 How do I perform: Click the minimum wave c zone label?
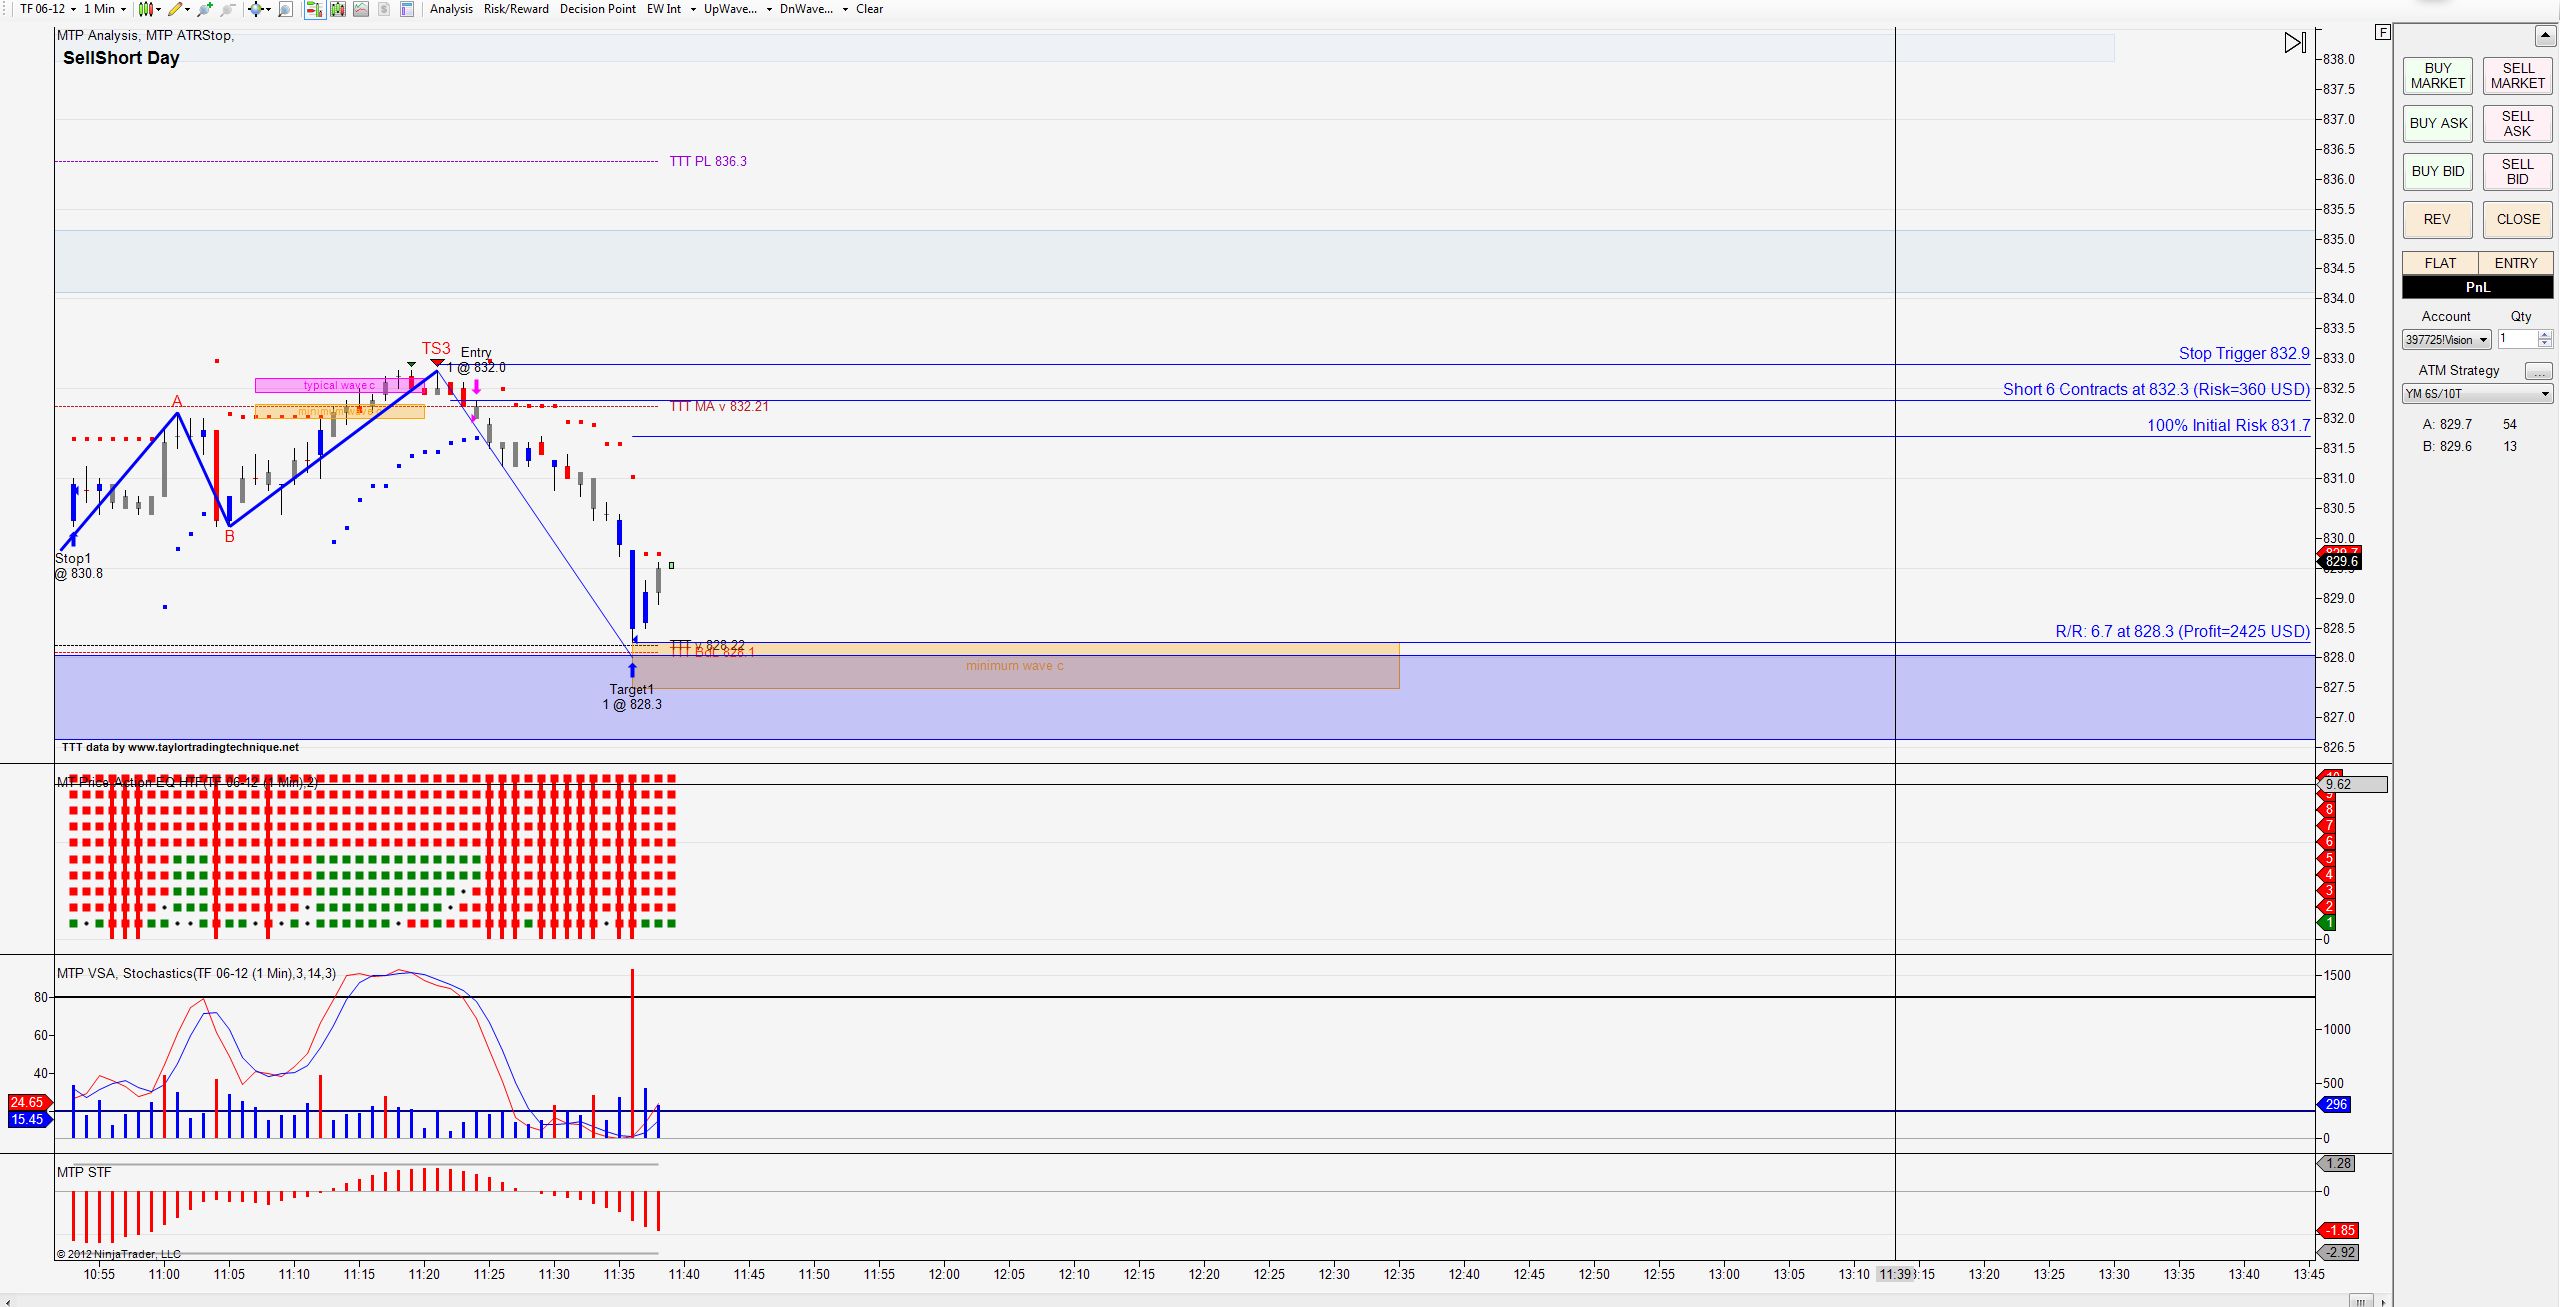(x=1014, y=666)
